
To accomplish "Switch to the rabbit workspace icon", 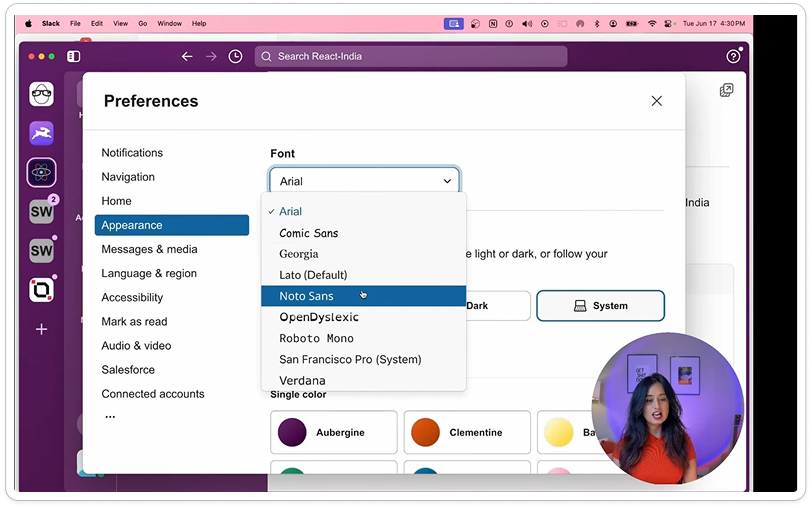I will tap(41, 134).
